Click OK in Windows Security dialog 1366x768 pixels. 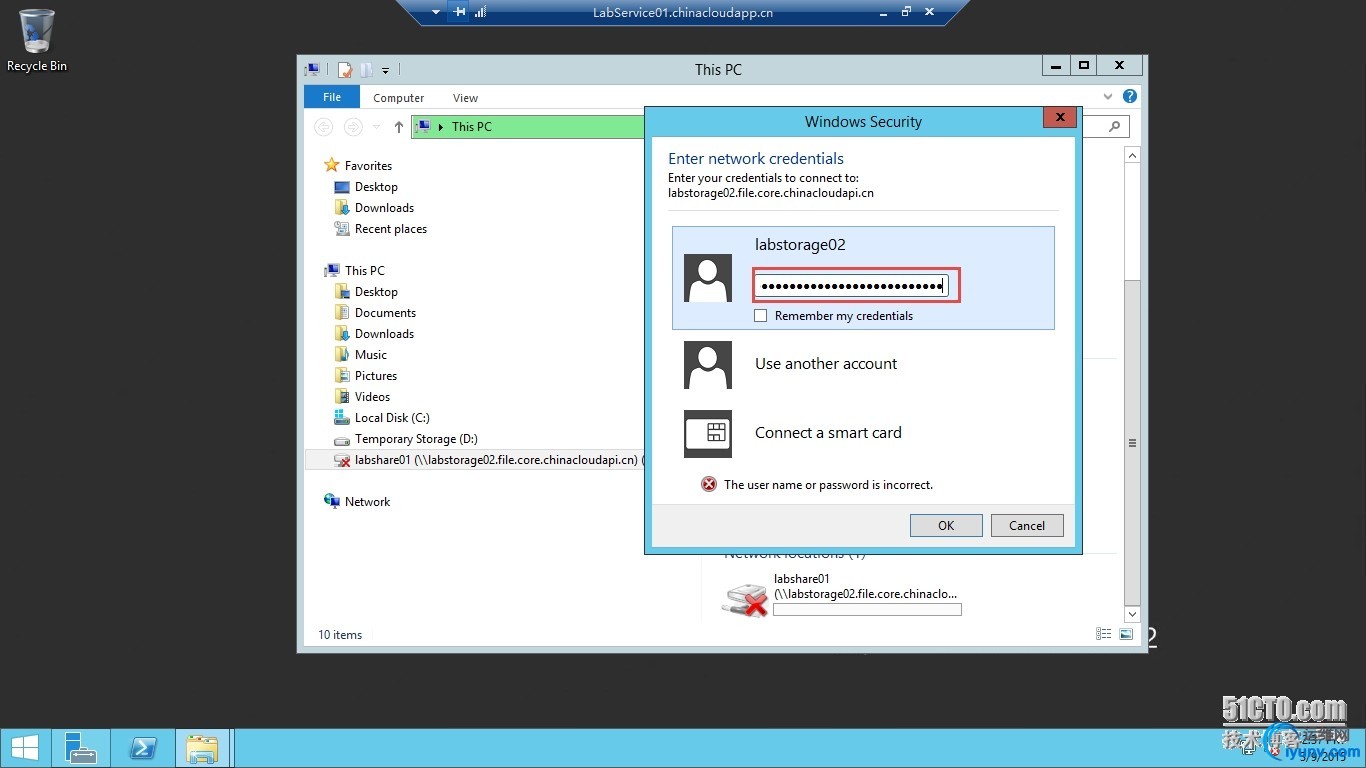946,526
